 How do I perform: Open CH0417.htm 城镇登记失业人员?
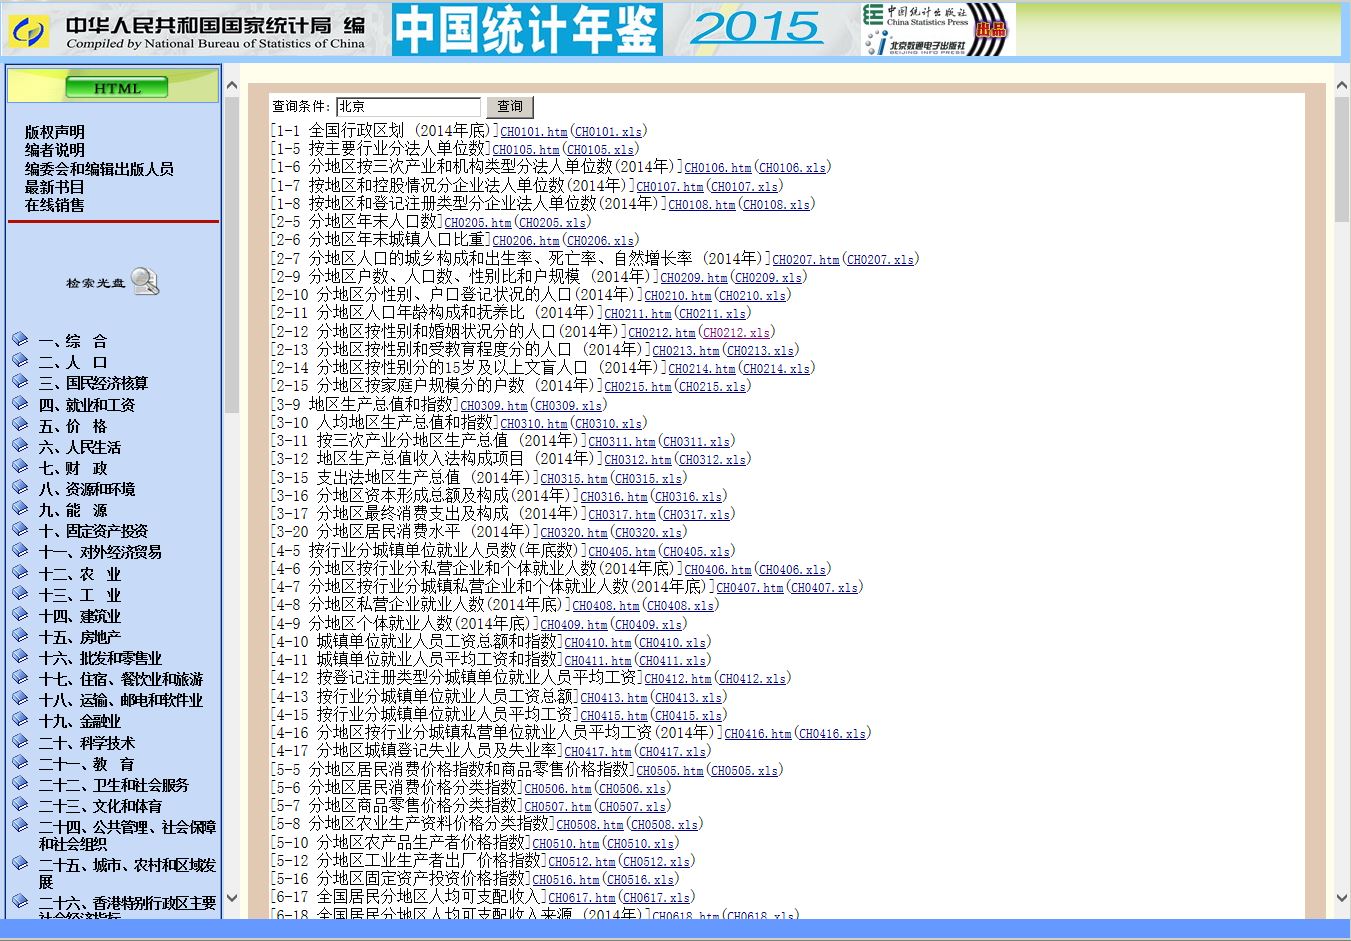[x=597, y=752]
